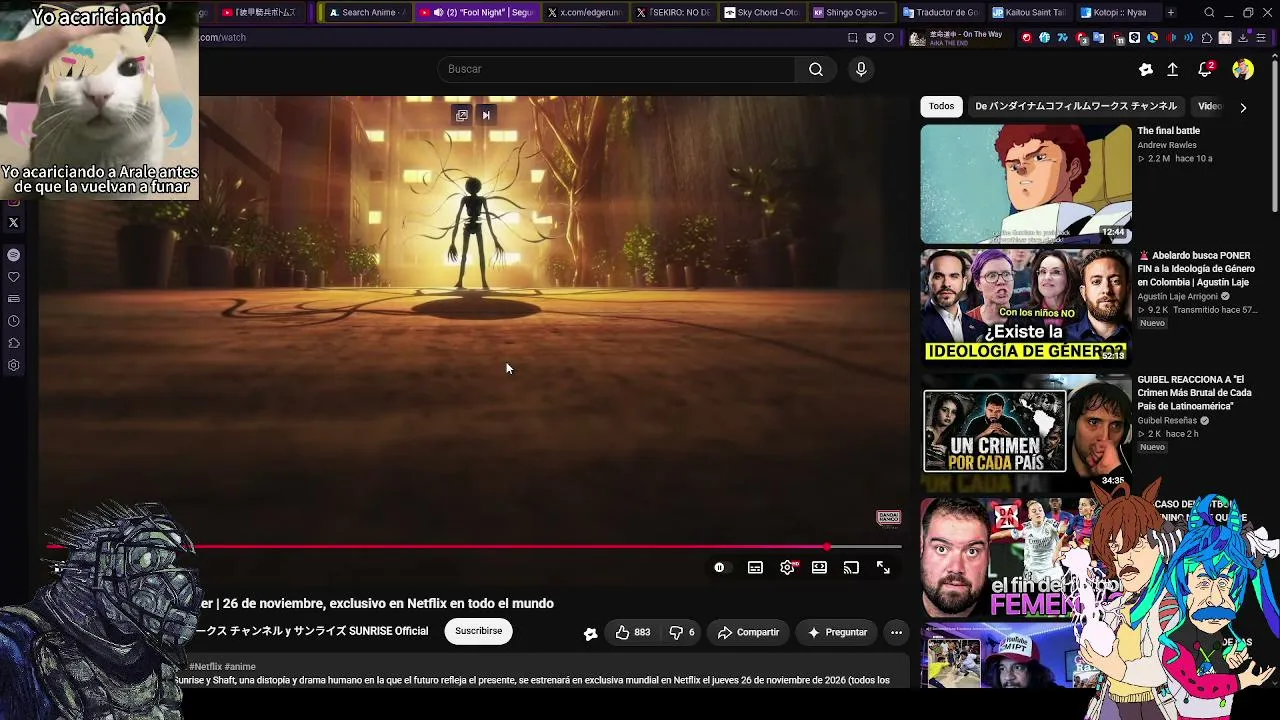Open the Un Crimen Por Cada País thumbnail

[1026, 432]
